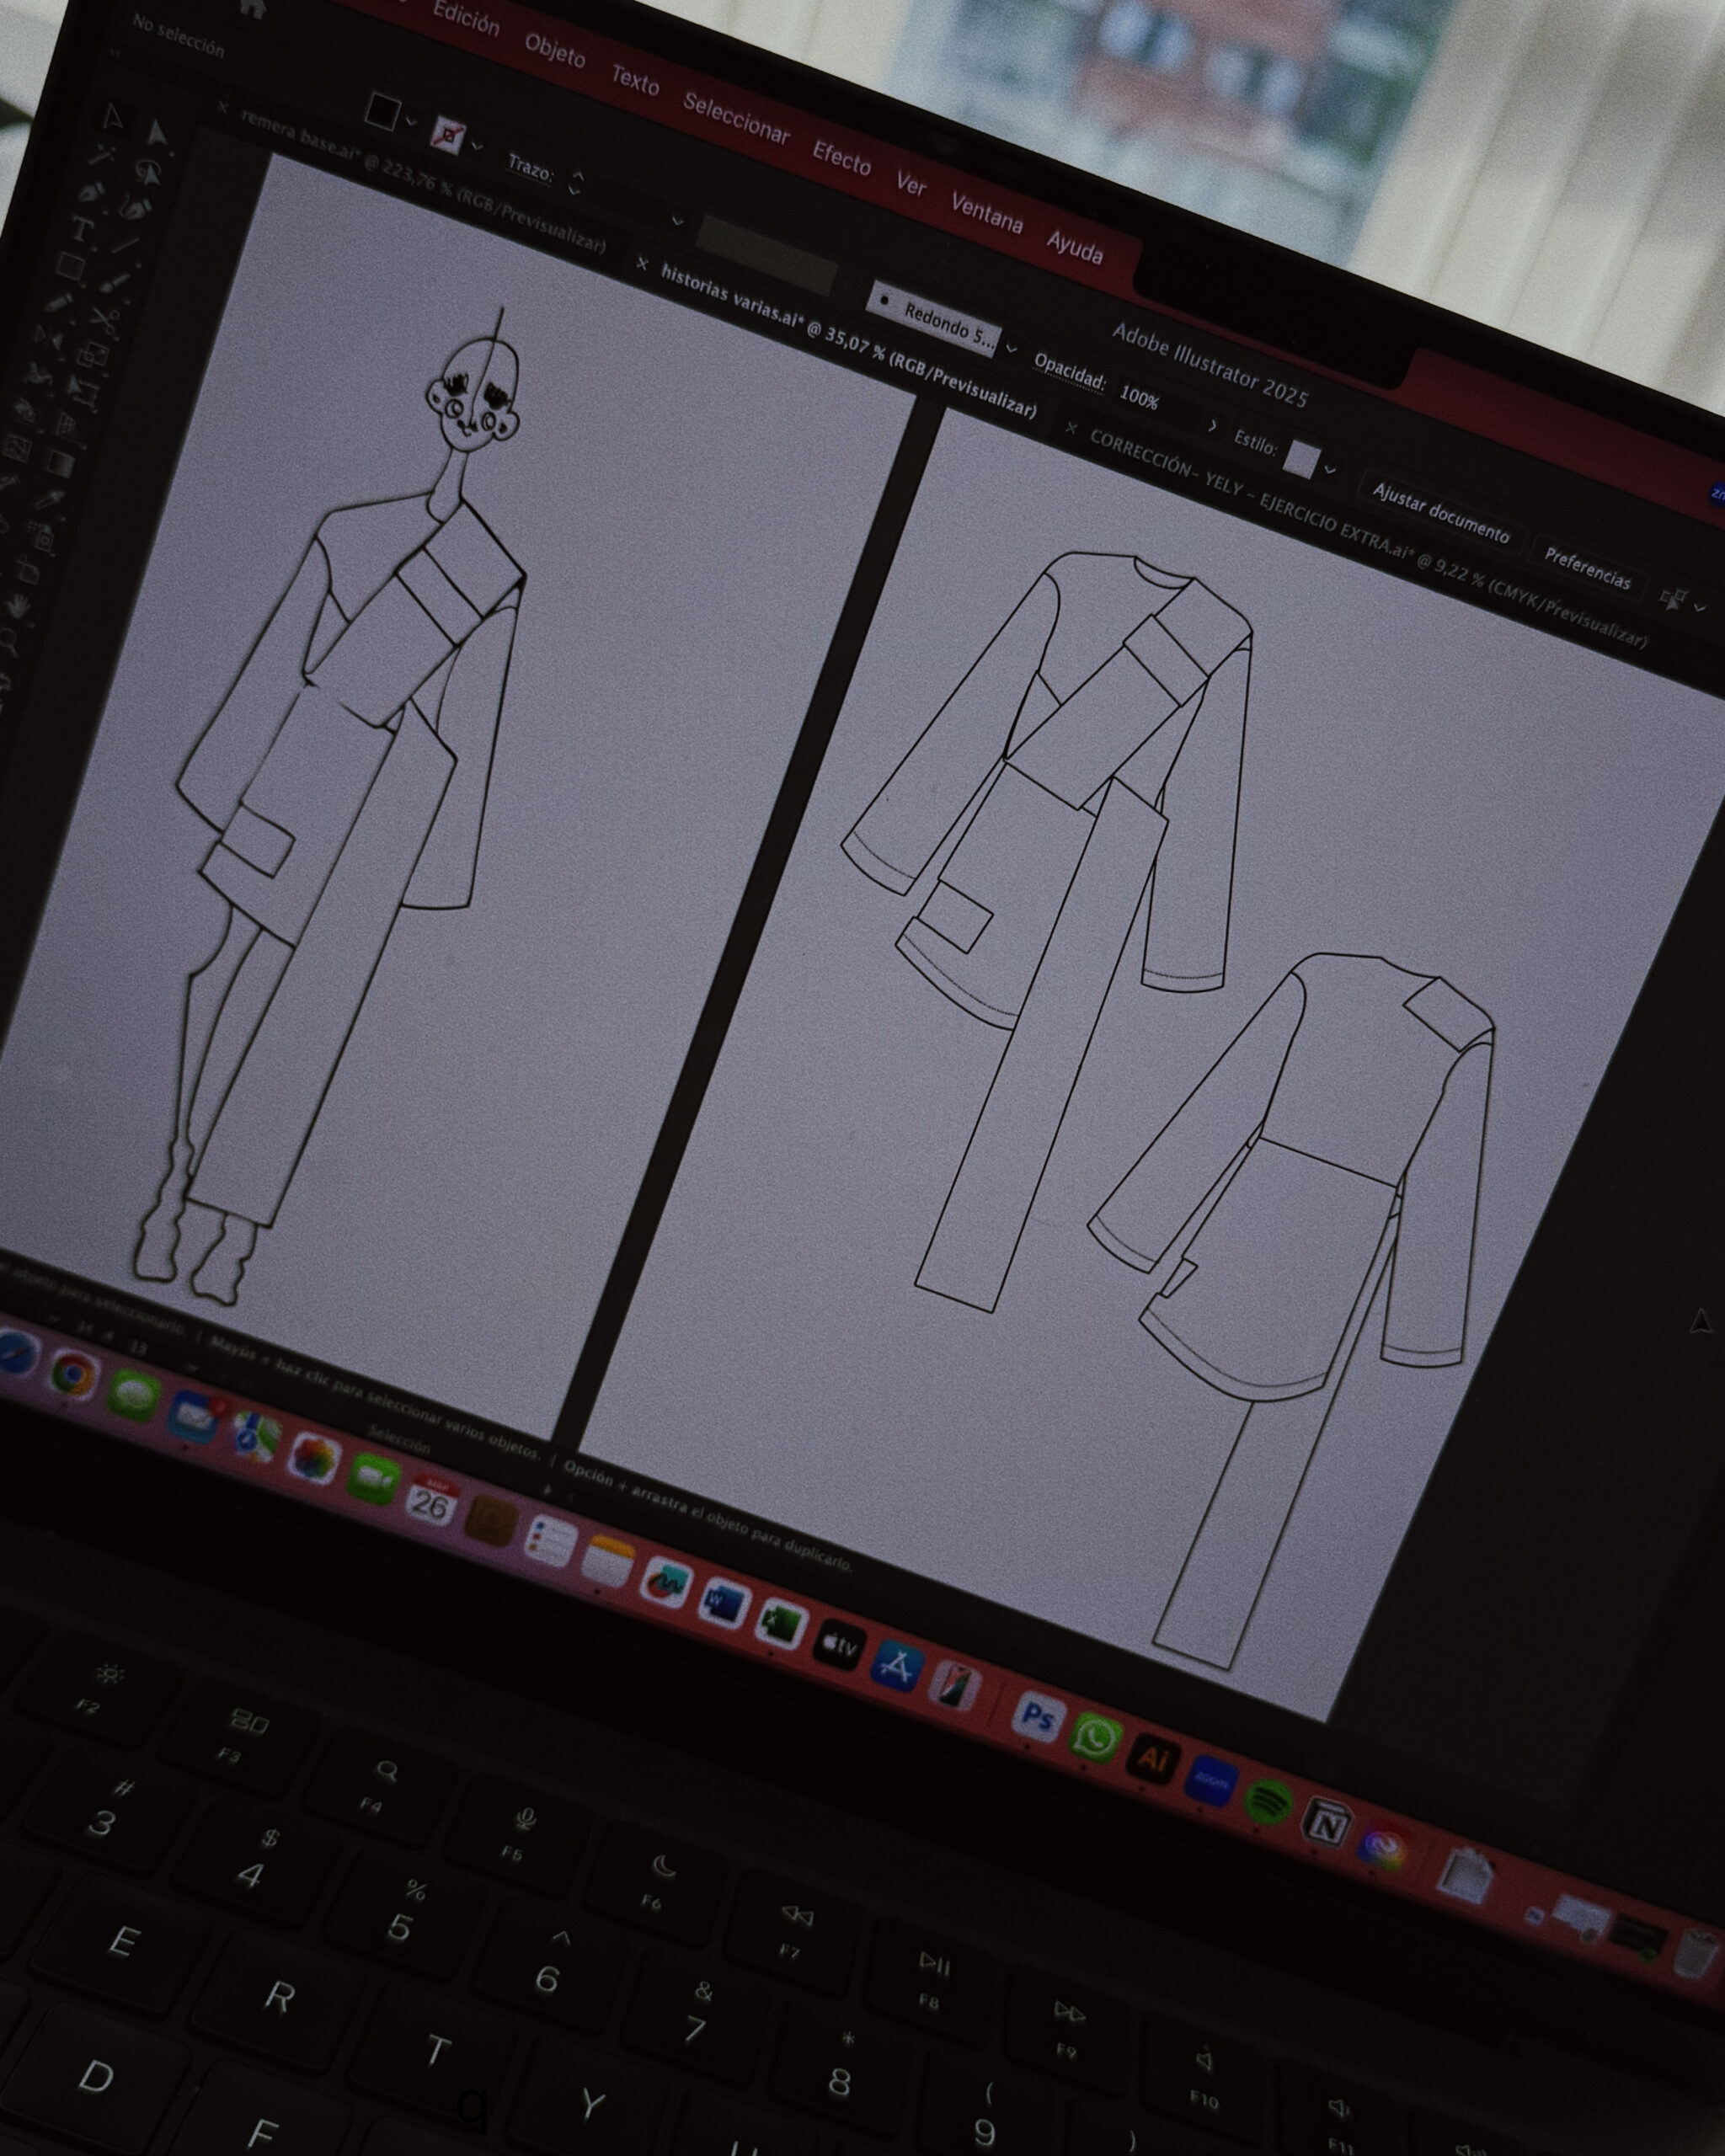Click the Trazo stroke weight stepper
1725x2156 pixels.
click(576, 183)
